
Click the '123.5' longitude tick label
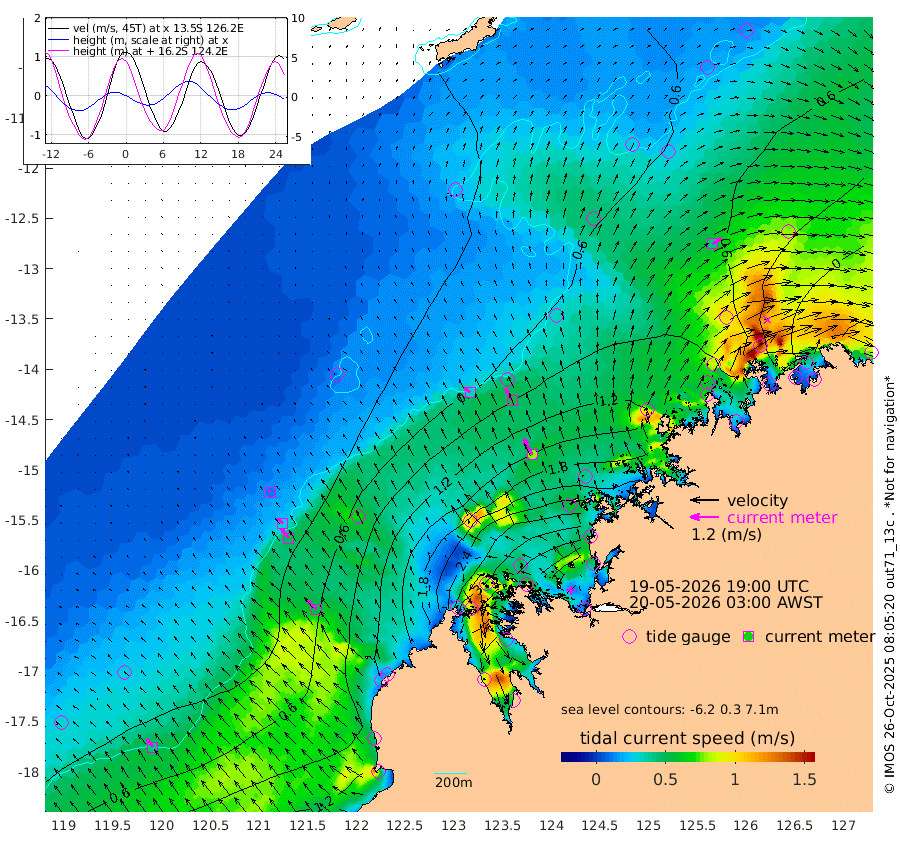tap(503, 826)
